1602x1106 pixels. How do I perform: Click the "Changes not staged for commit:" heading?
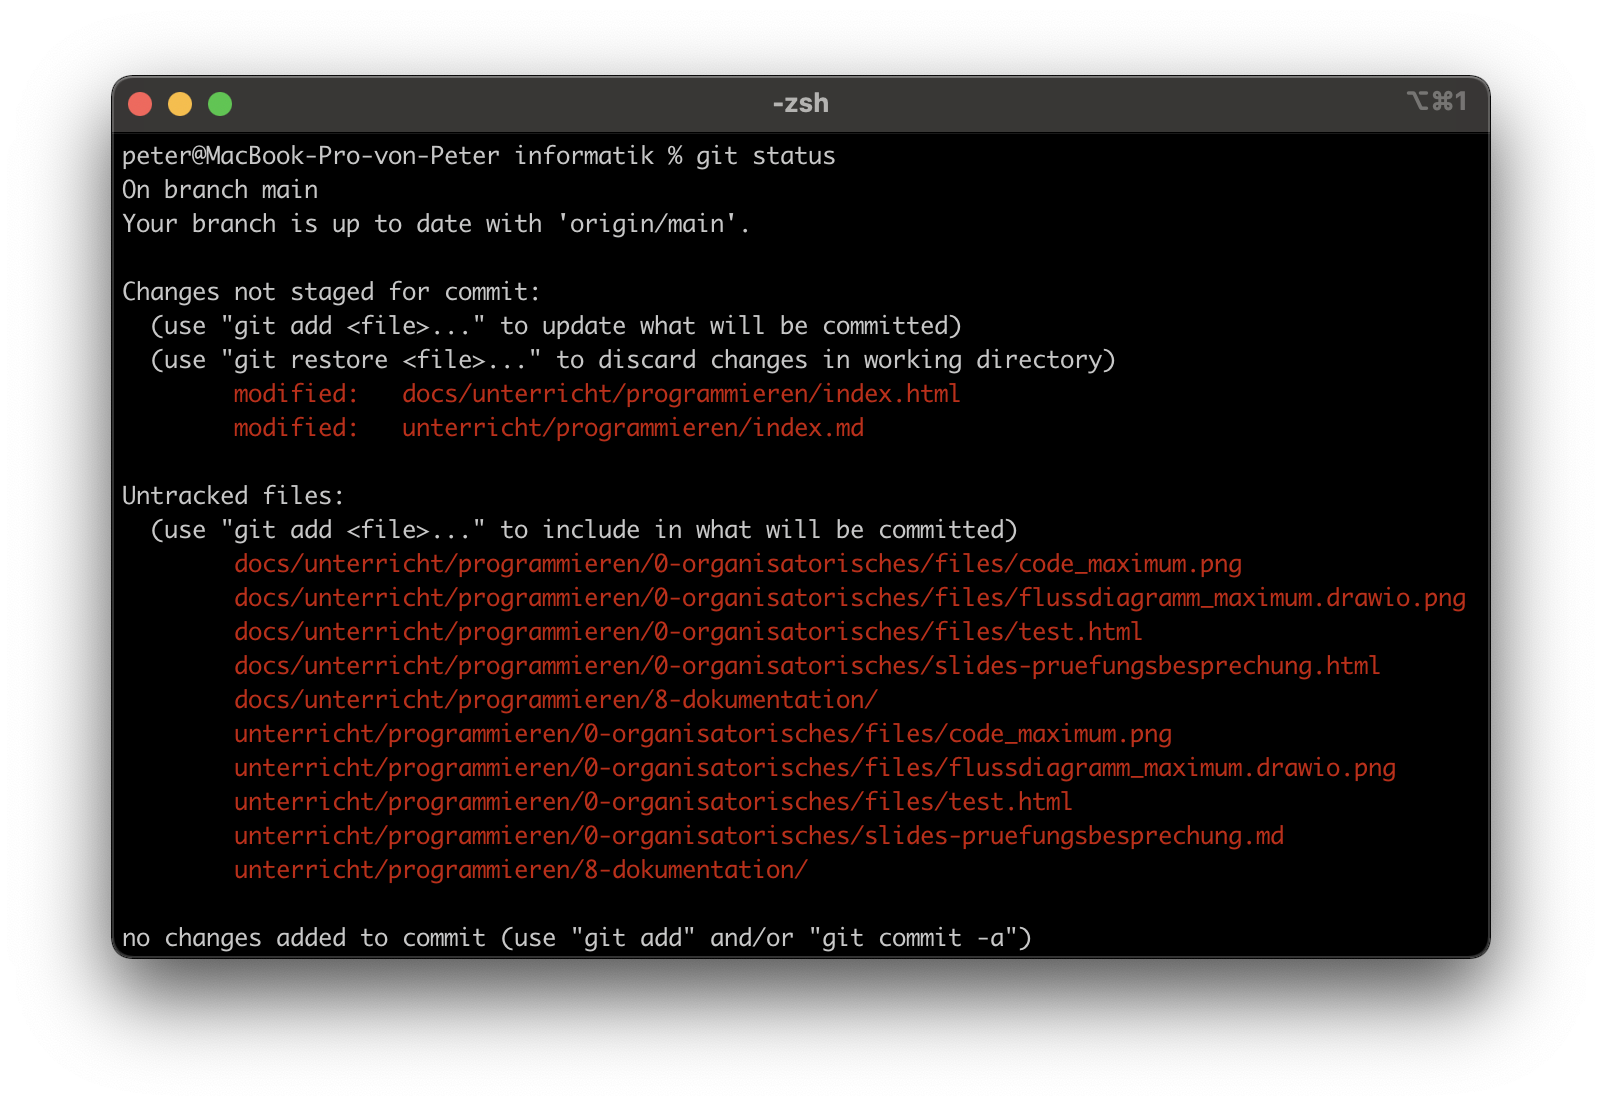[331, 292]
